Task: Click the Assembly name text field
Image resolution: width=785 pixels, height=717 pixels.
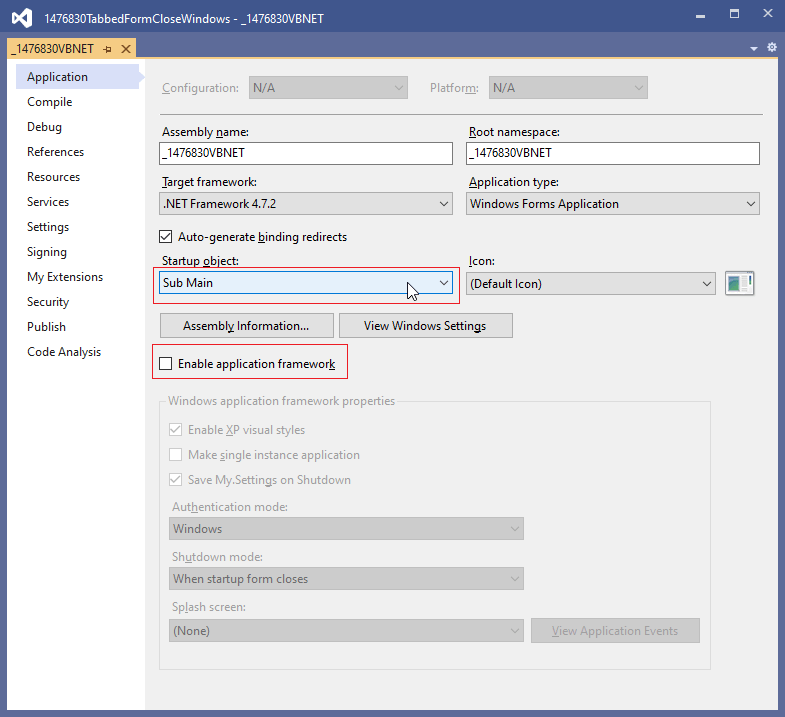Action: [306, 153]
